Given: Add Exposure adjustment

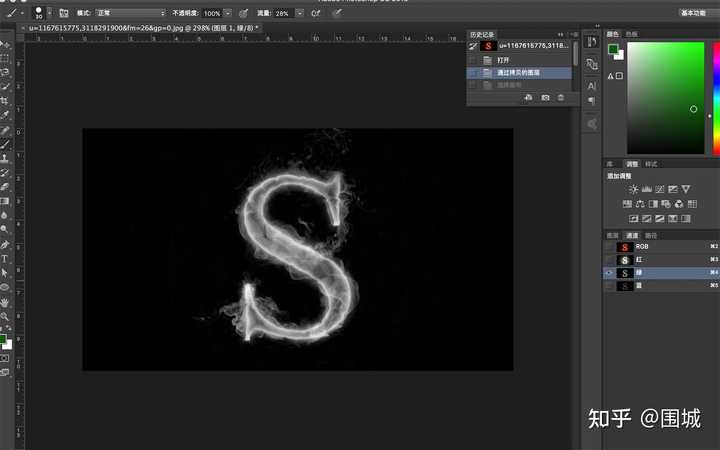Looking at the screenshot, I should point(673,189).
